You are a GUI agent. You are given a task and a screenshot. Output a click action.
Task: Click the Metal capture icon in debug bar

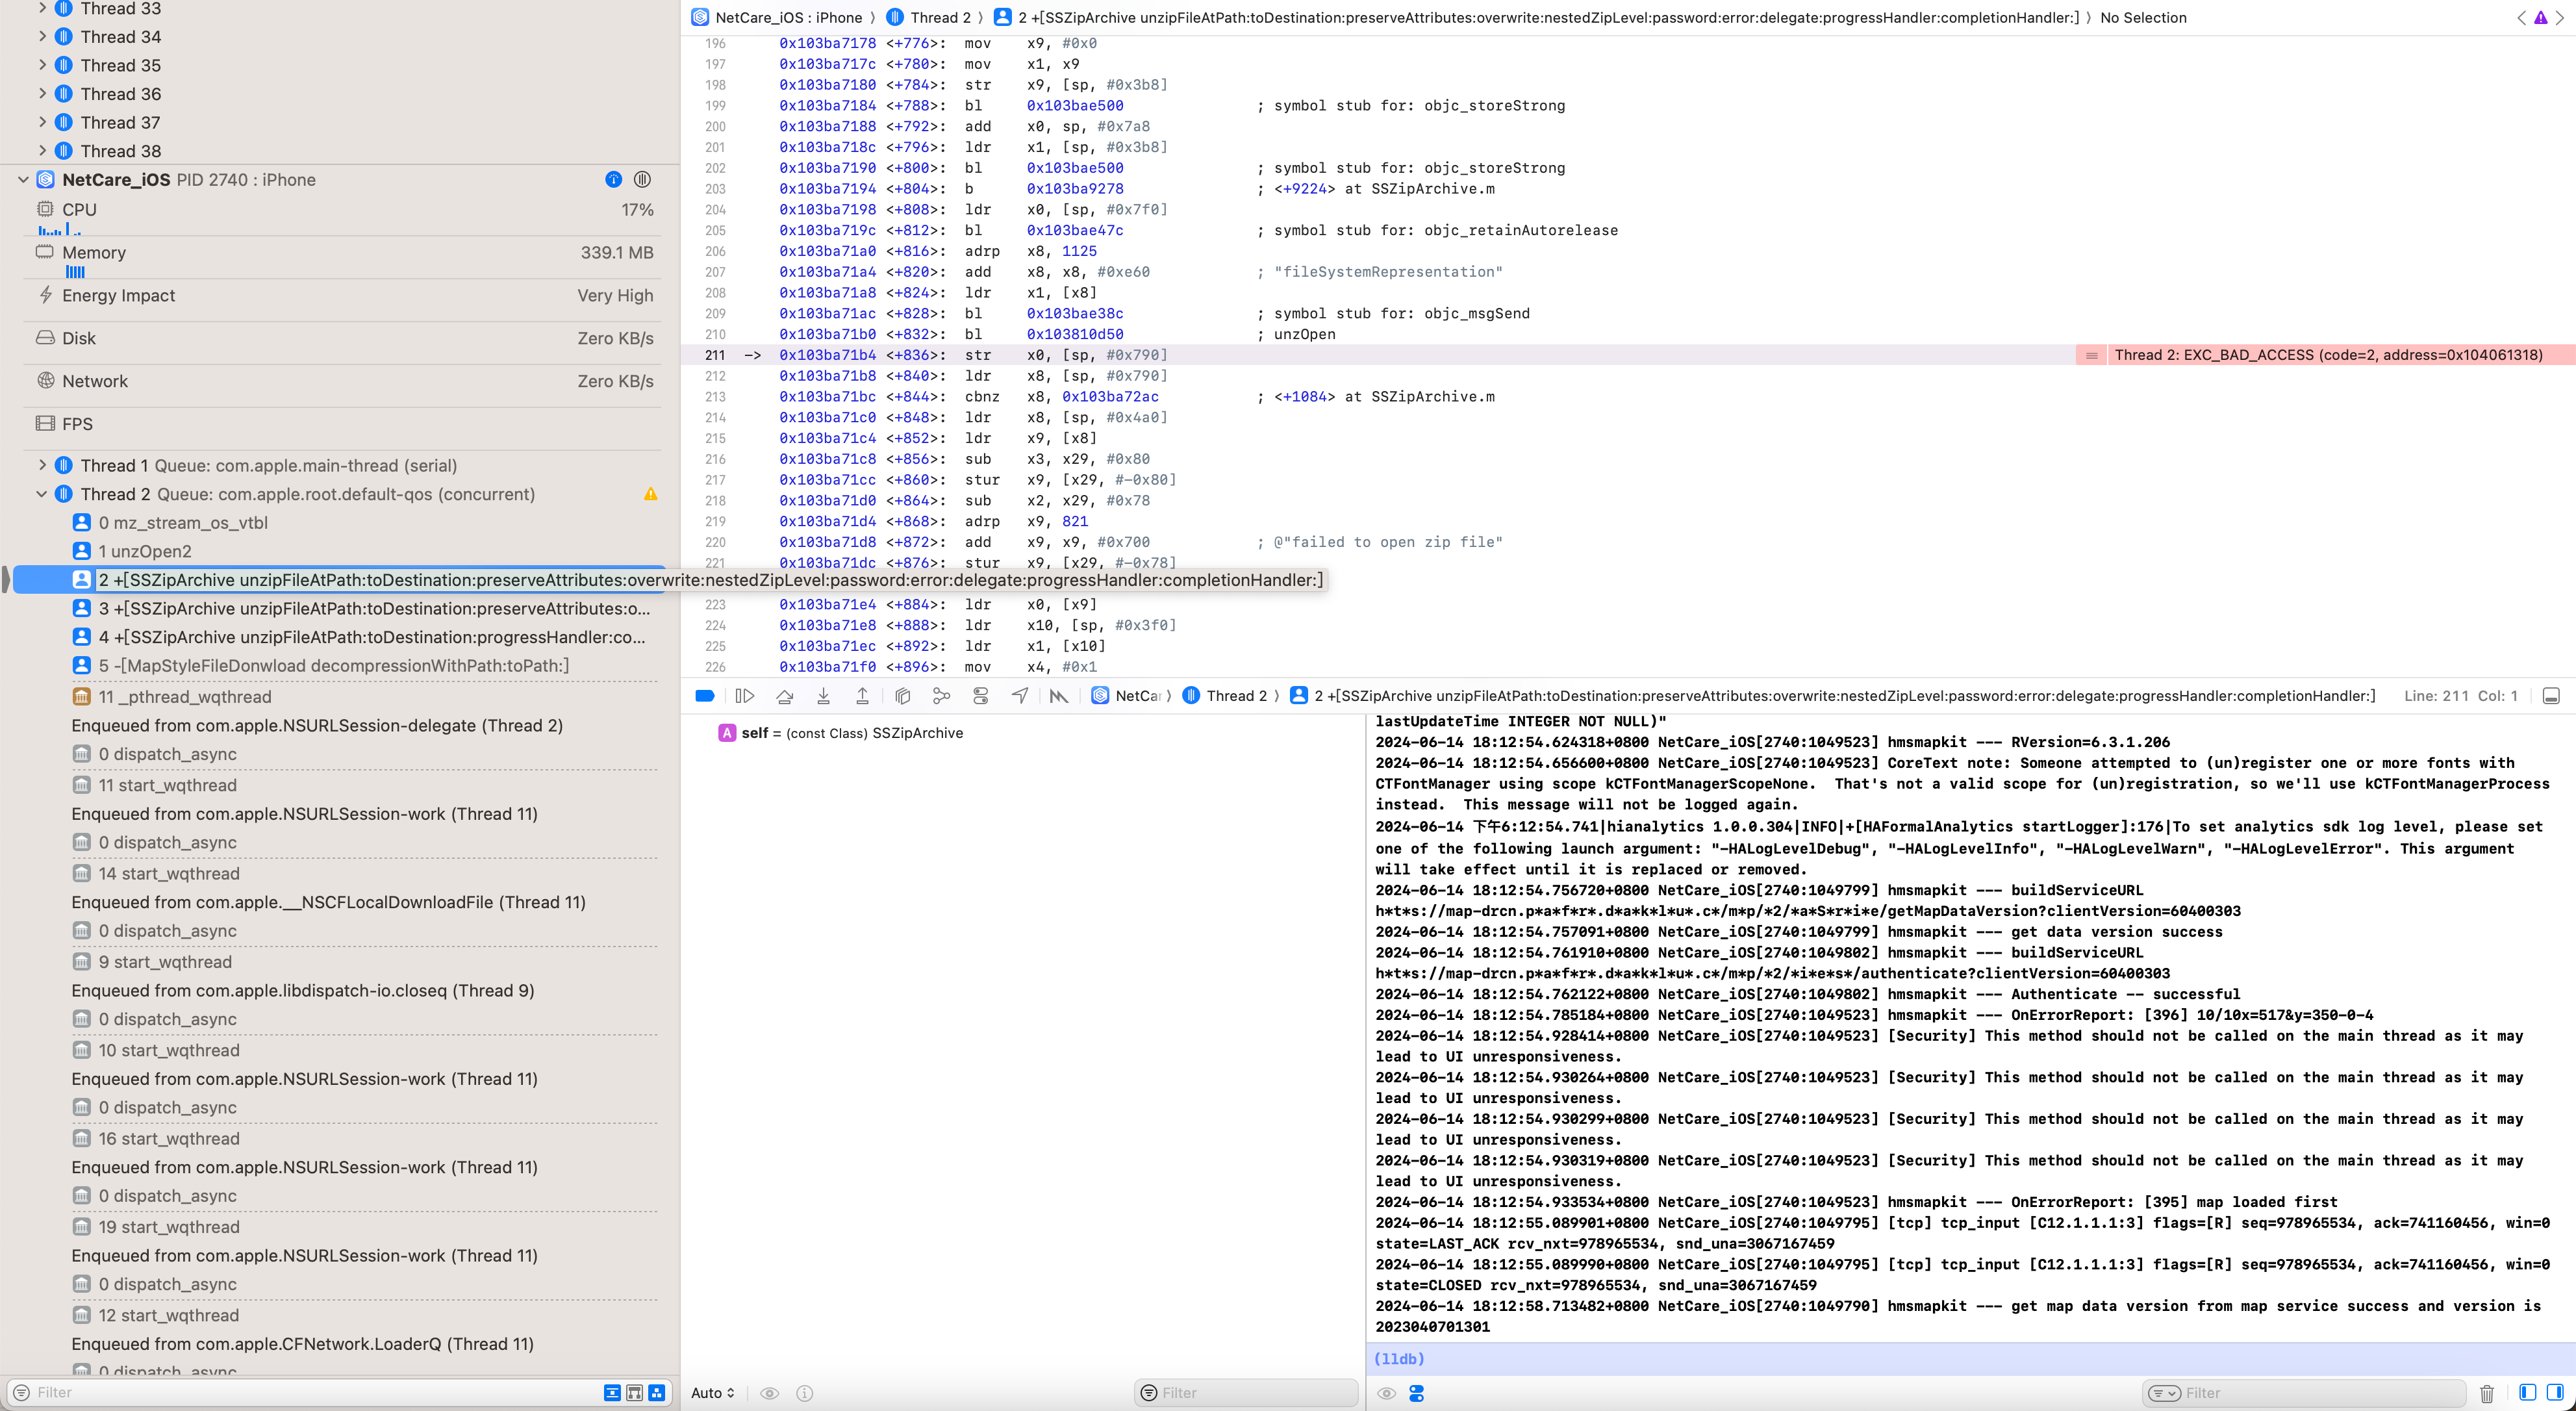[1059, 696]
